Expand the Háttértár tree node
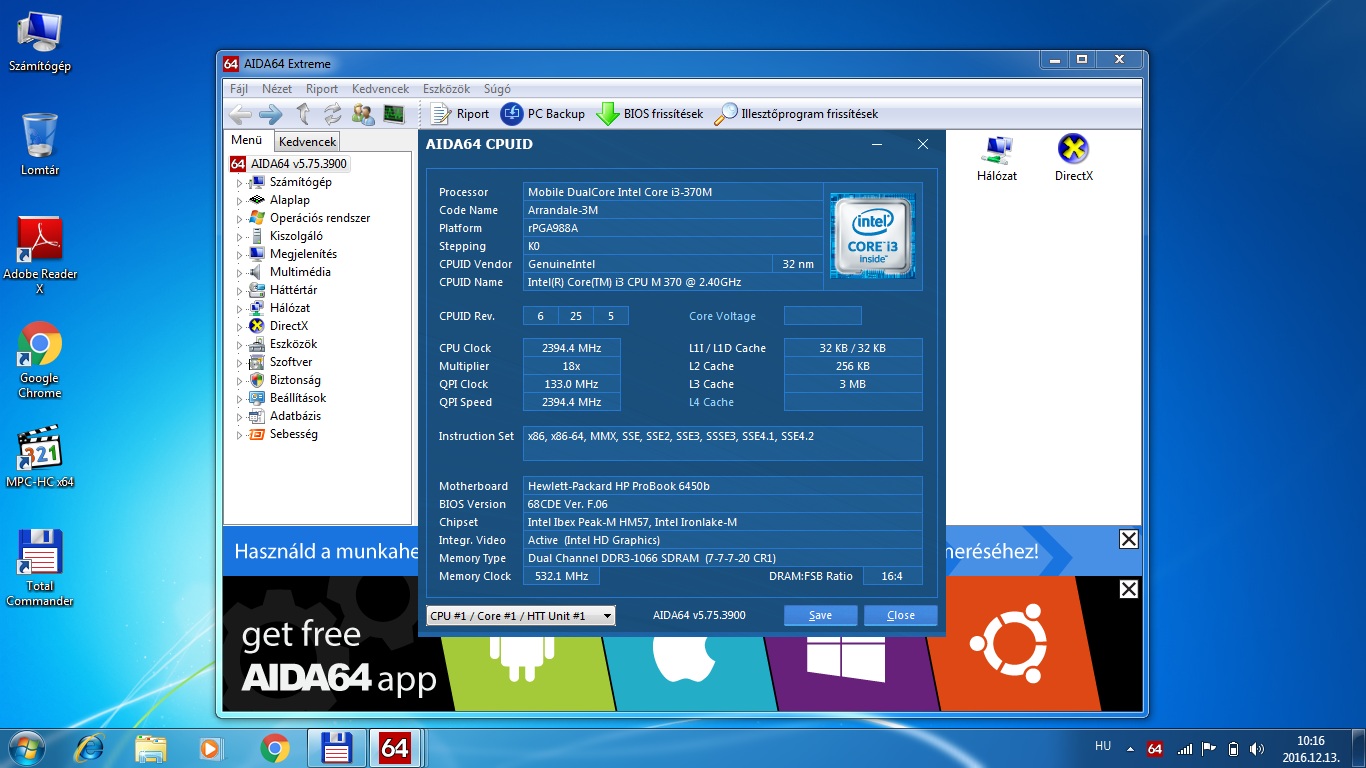The height and width of the screenshot is (768, 1366). (x=239, y=291)
